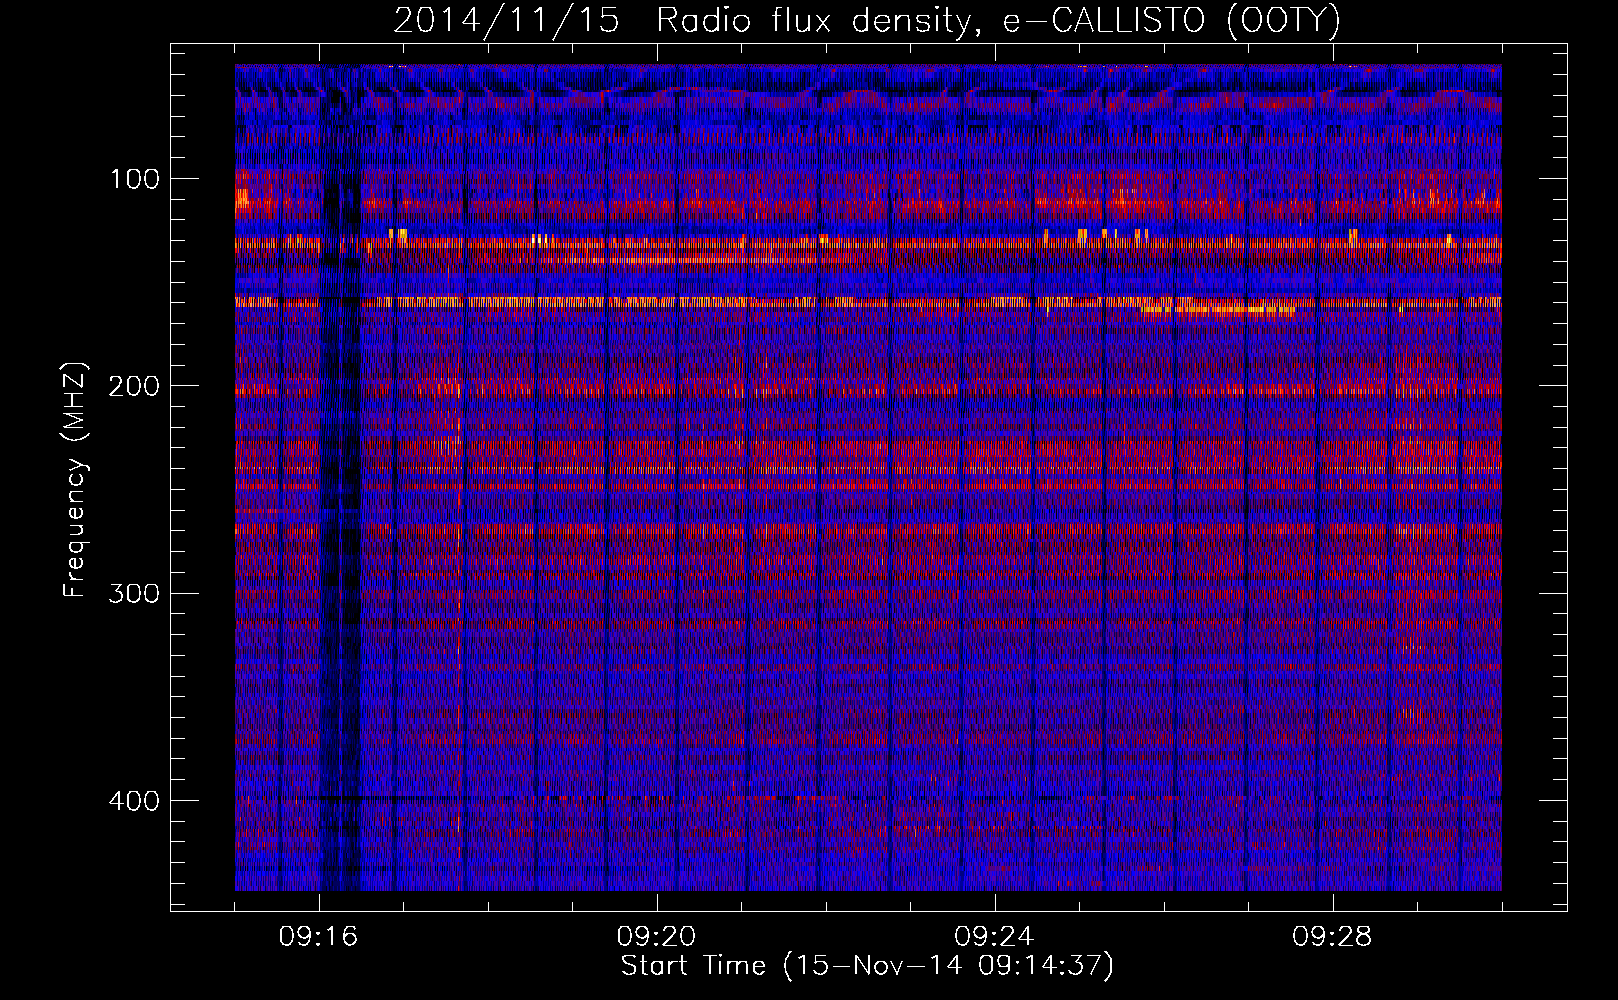This screenshot has height=1000, width=1618.
Task: Click the 200 frequency tick label
Action: click(x=132, y=386)
